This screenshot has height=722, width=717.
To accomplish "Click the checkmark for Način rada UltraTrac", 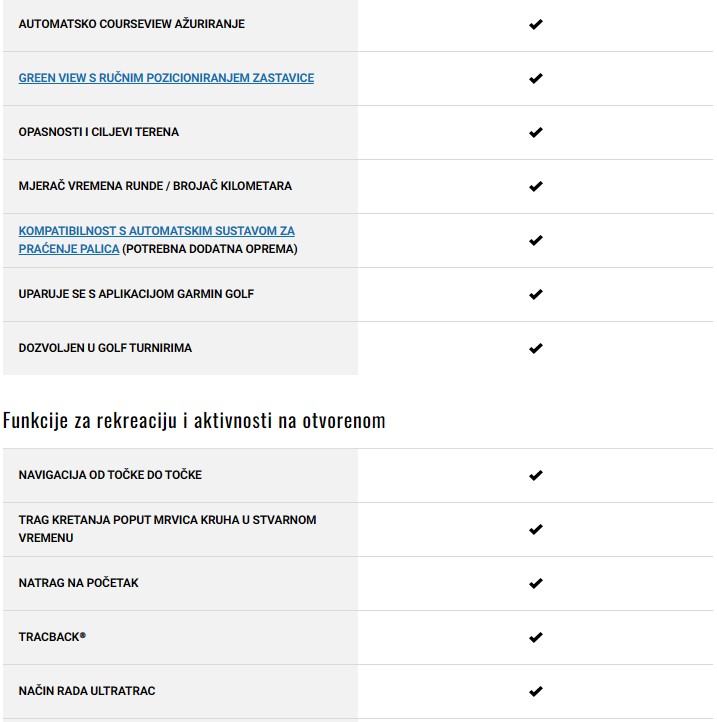I will pos(535,691).
